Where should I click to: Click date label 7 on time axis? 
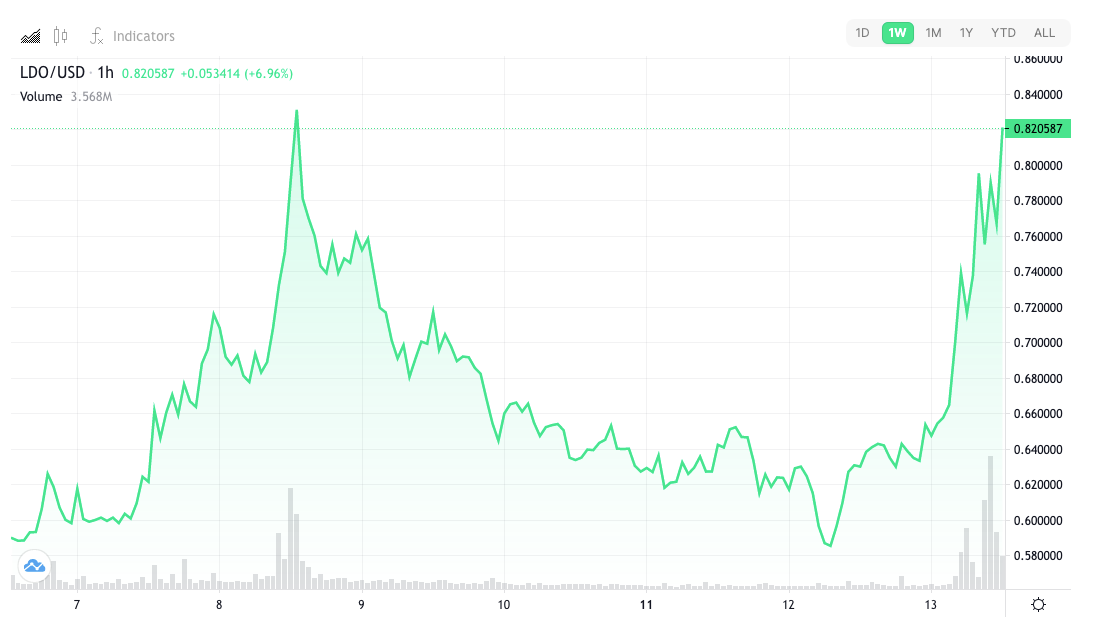77,604
